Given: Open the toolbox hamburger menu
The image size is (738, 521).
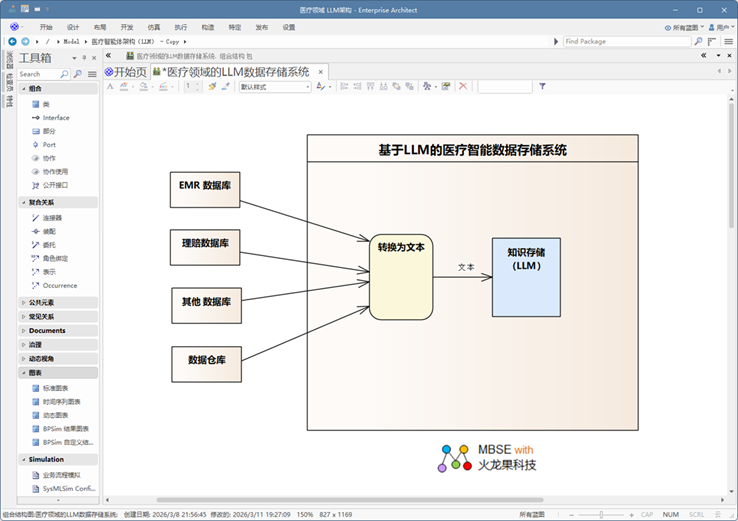Looking at the screenshot, I should (92, 74).
